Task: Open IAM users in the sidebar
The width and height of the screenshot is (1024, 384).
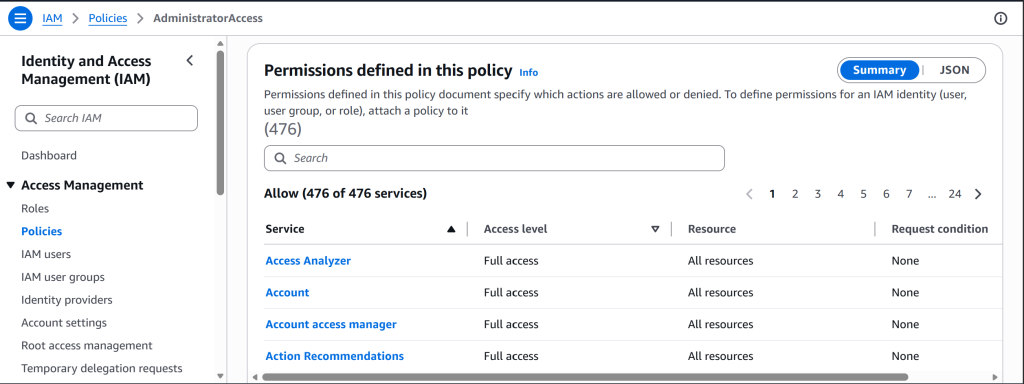Action: (46, 254)
